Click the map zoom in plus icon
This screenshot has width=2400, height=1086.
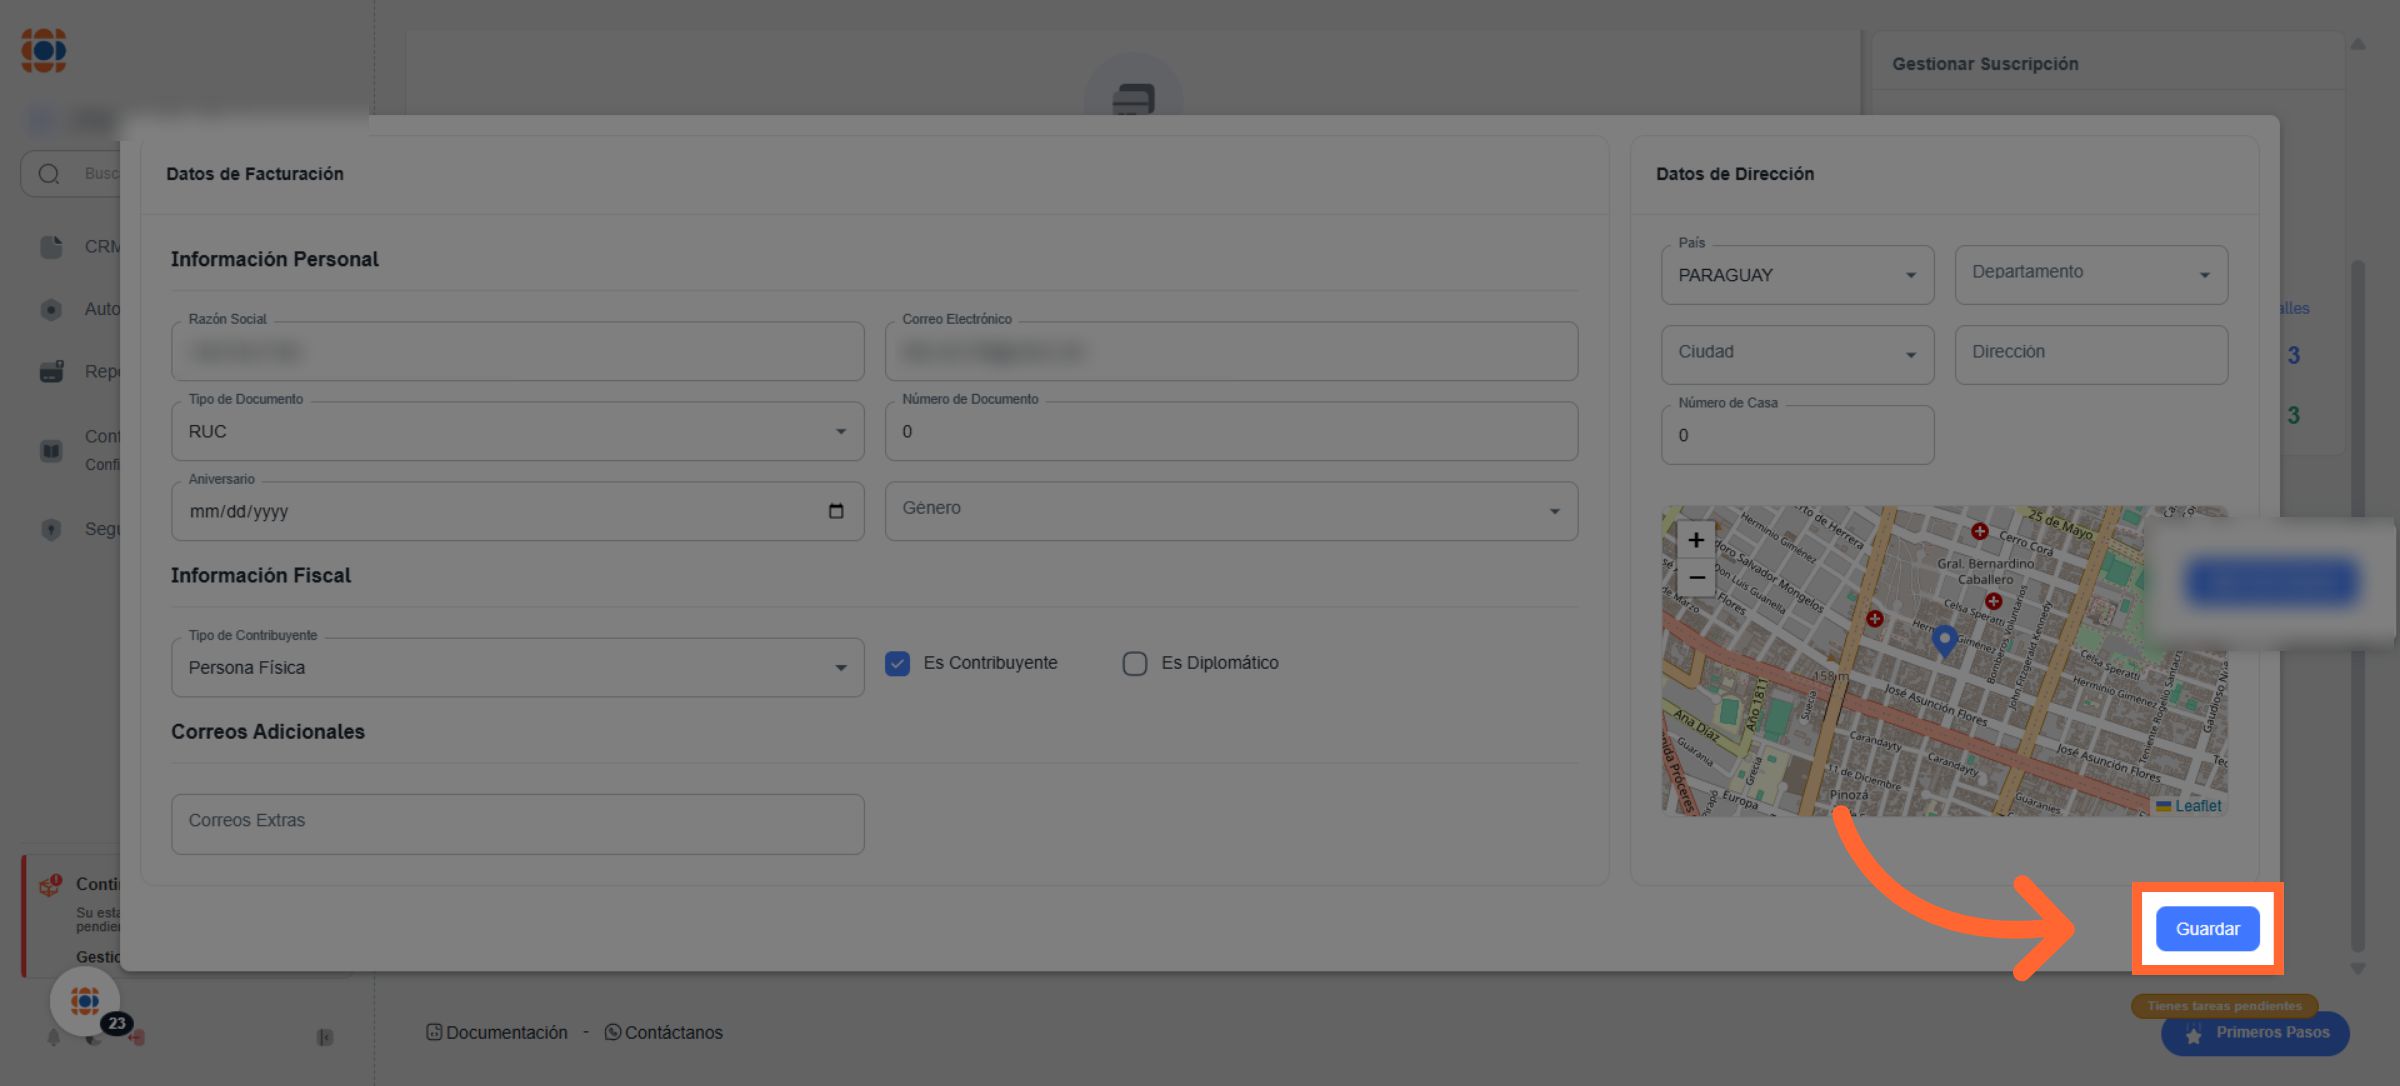(x=1696, y=540)
